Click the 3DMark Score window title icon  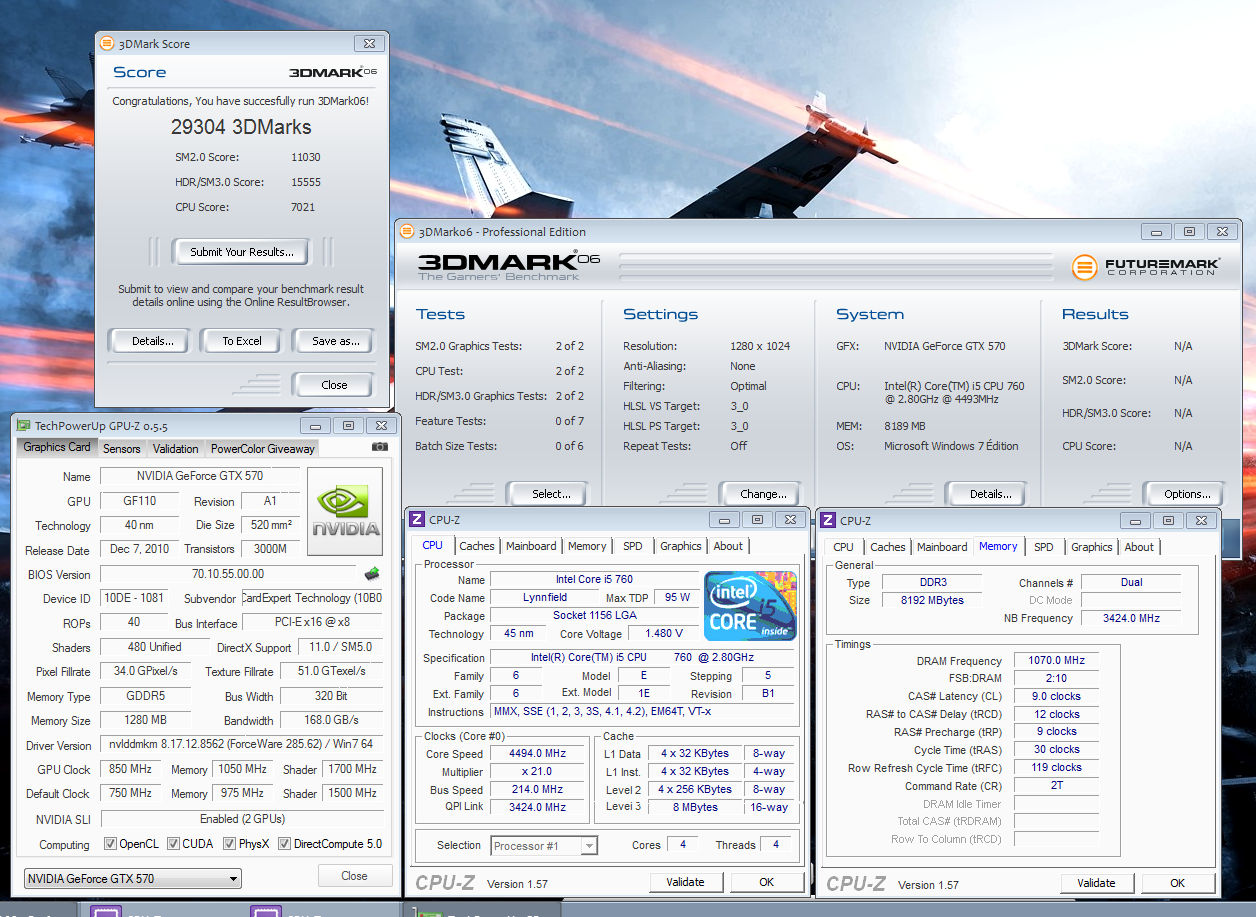[x=107, y=44]
